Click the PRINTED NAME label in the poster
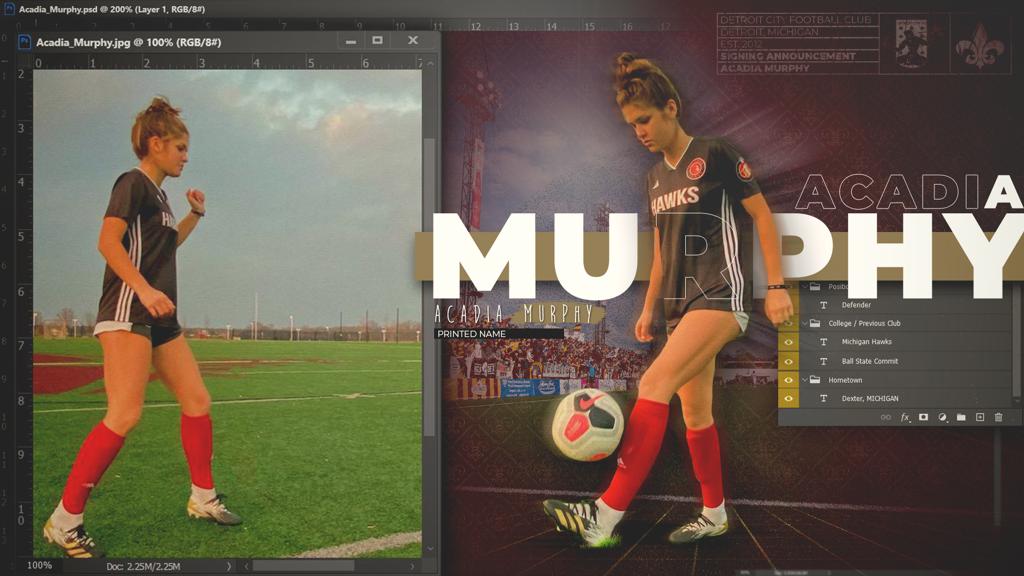 coord(472,334)
